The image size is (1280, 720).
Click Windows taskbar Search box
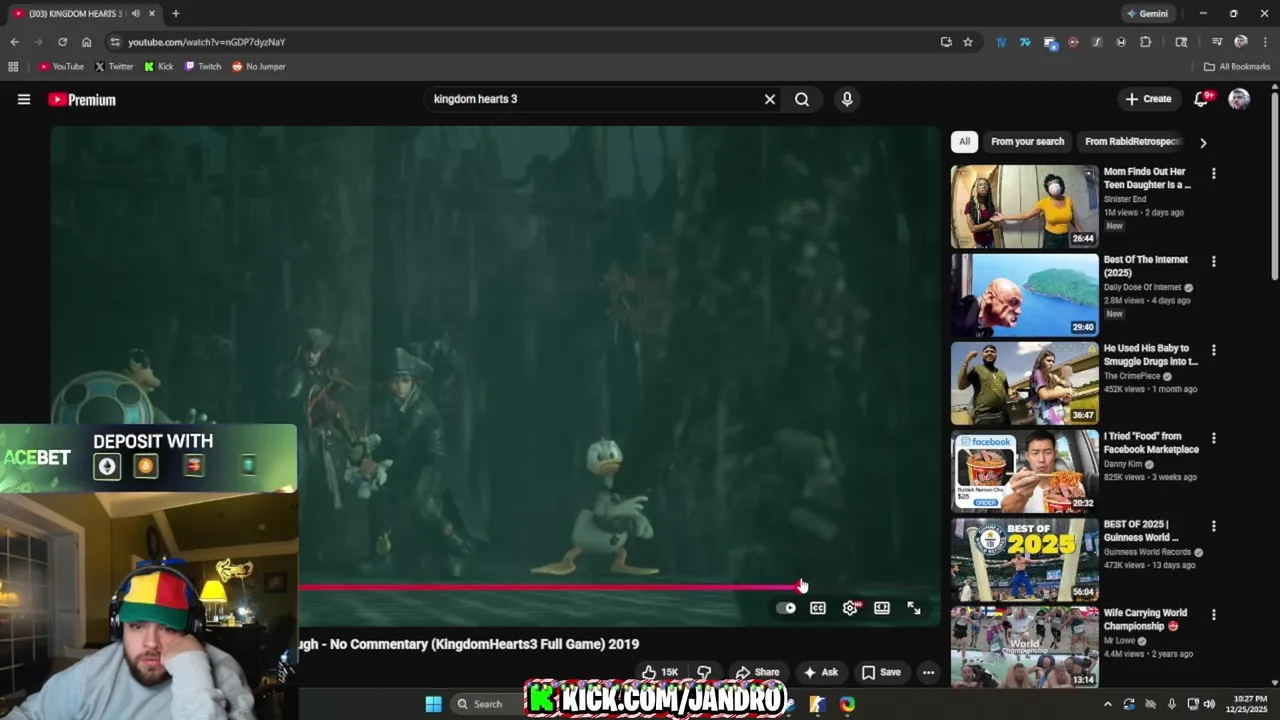pos(485,704)
